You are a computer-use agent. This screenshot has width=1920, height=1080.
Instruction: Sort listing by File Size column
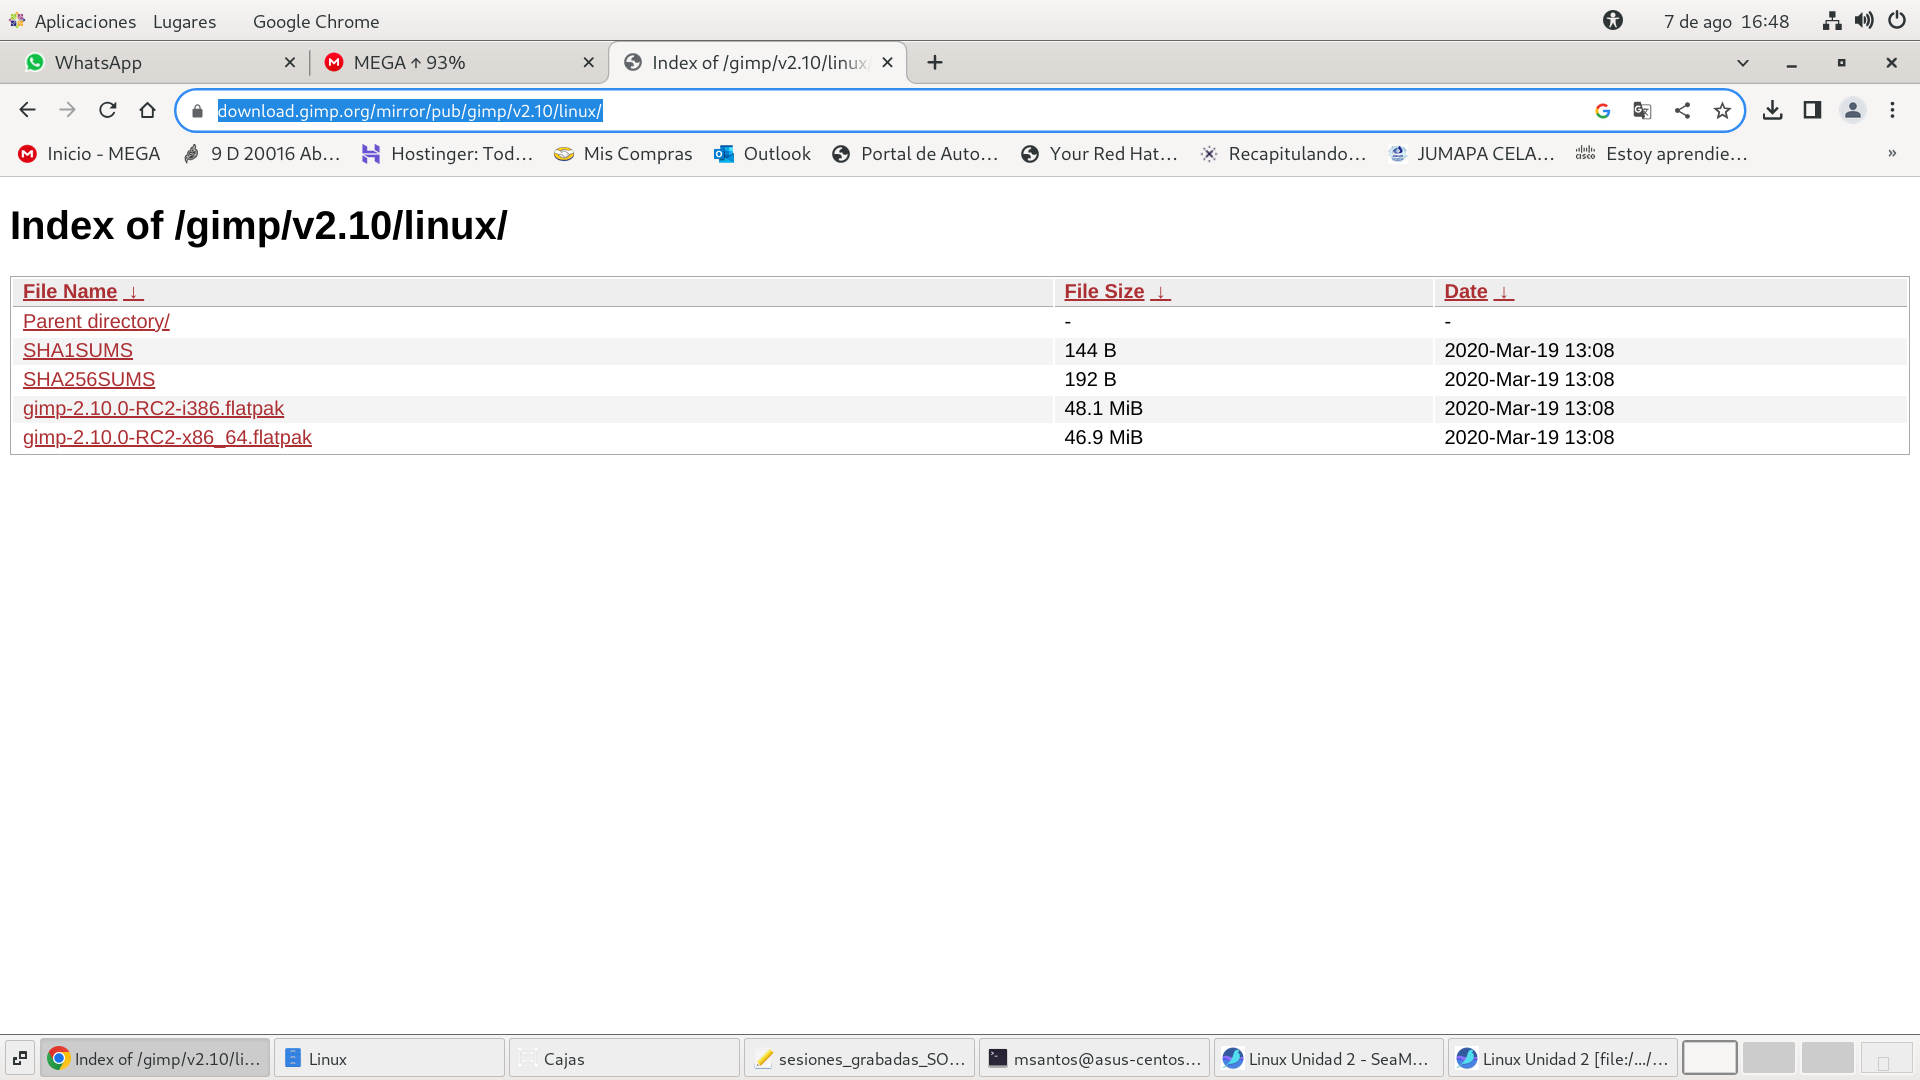click(x=1103, y=291)
